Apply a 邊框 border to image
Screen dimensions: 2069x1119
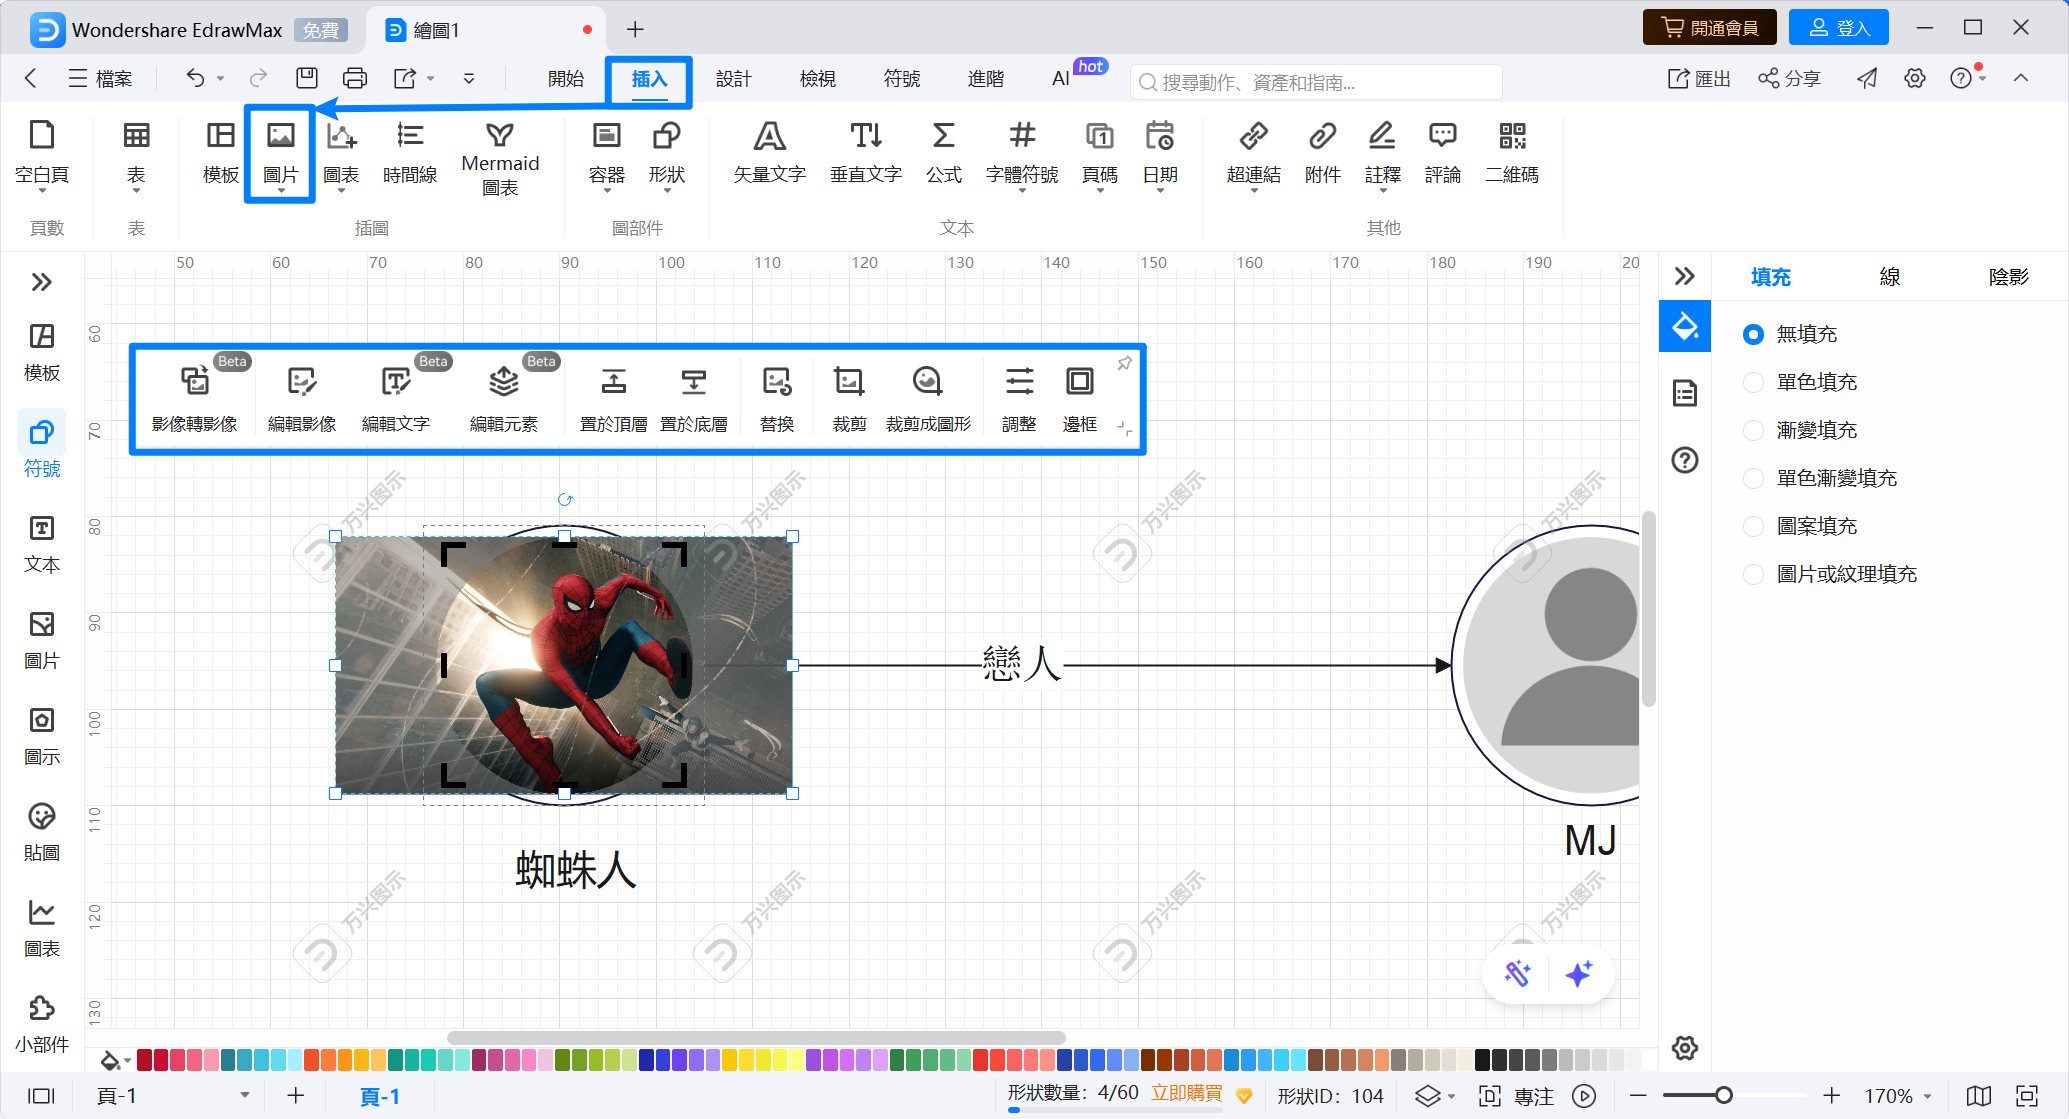[1080, 399]
